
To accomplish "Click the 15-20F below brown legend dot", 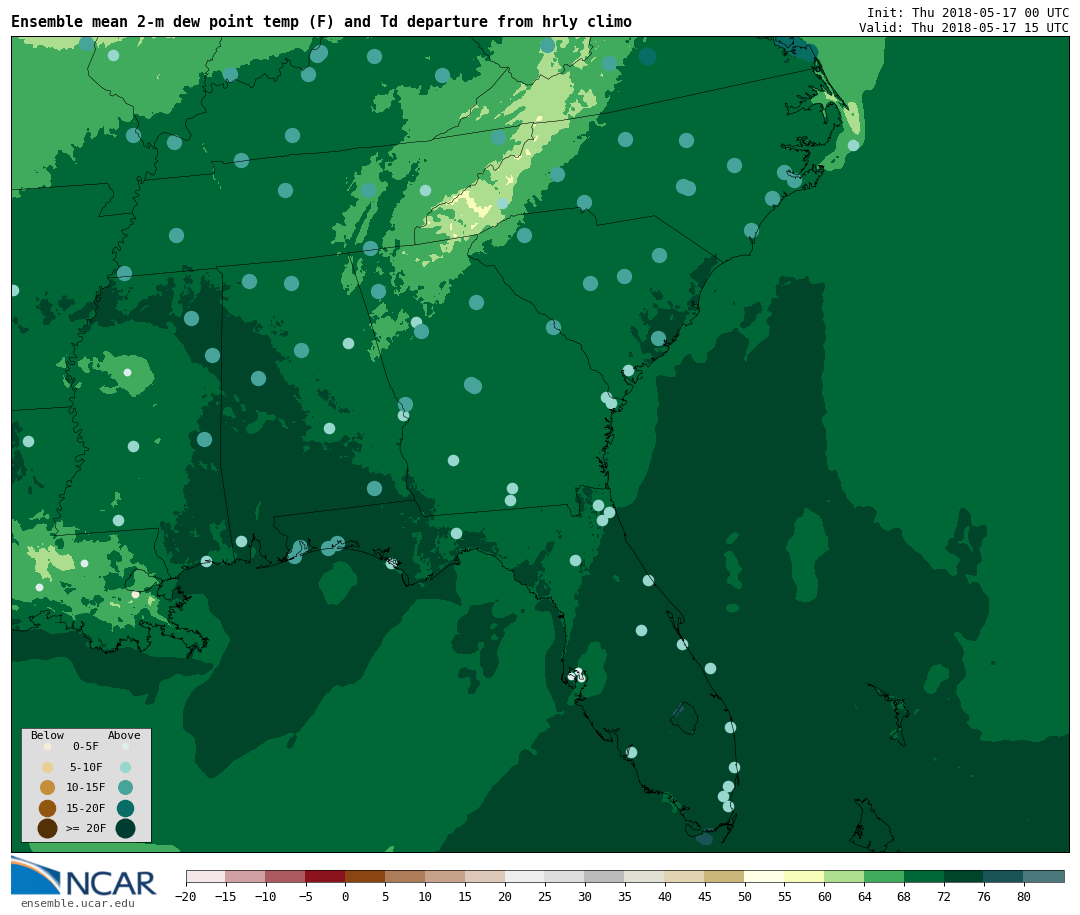I will [48, 808].
